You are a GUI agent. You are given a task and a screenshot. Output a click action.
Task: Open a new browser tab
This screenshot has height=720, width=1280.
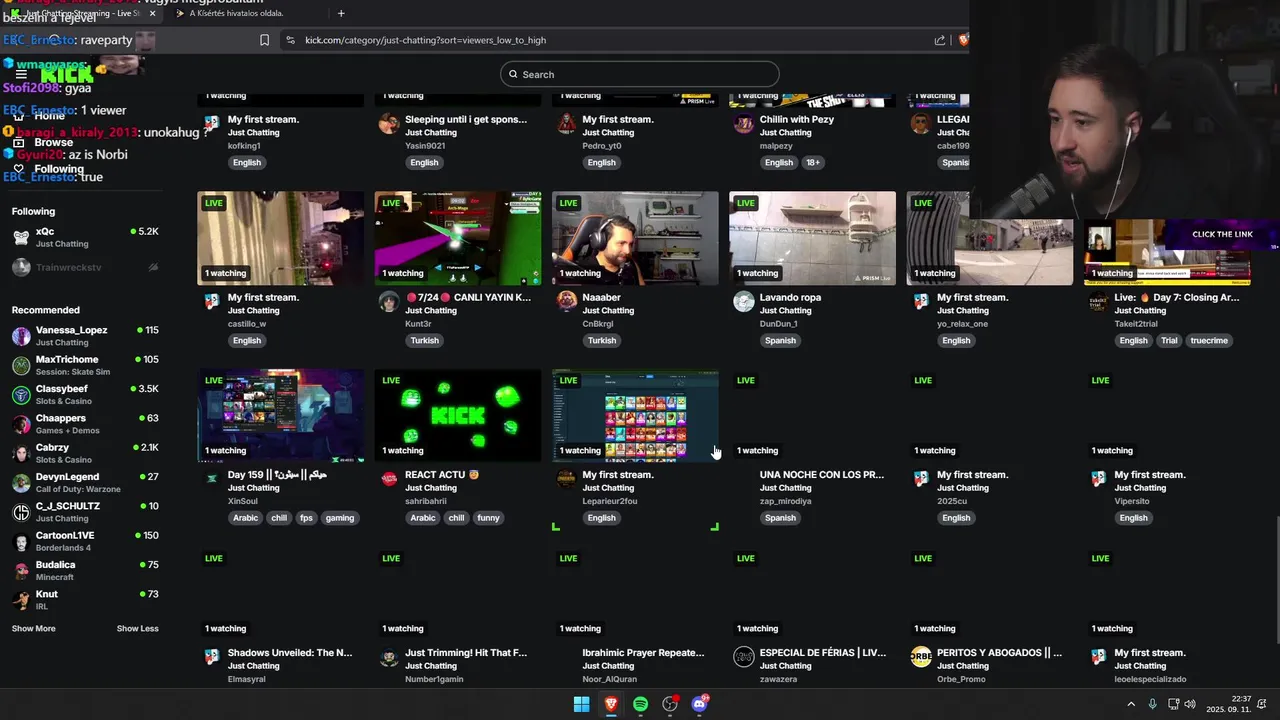(341, 13)
